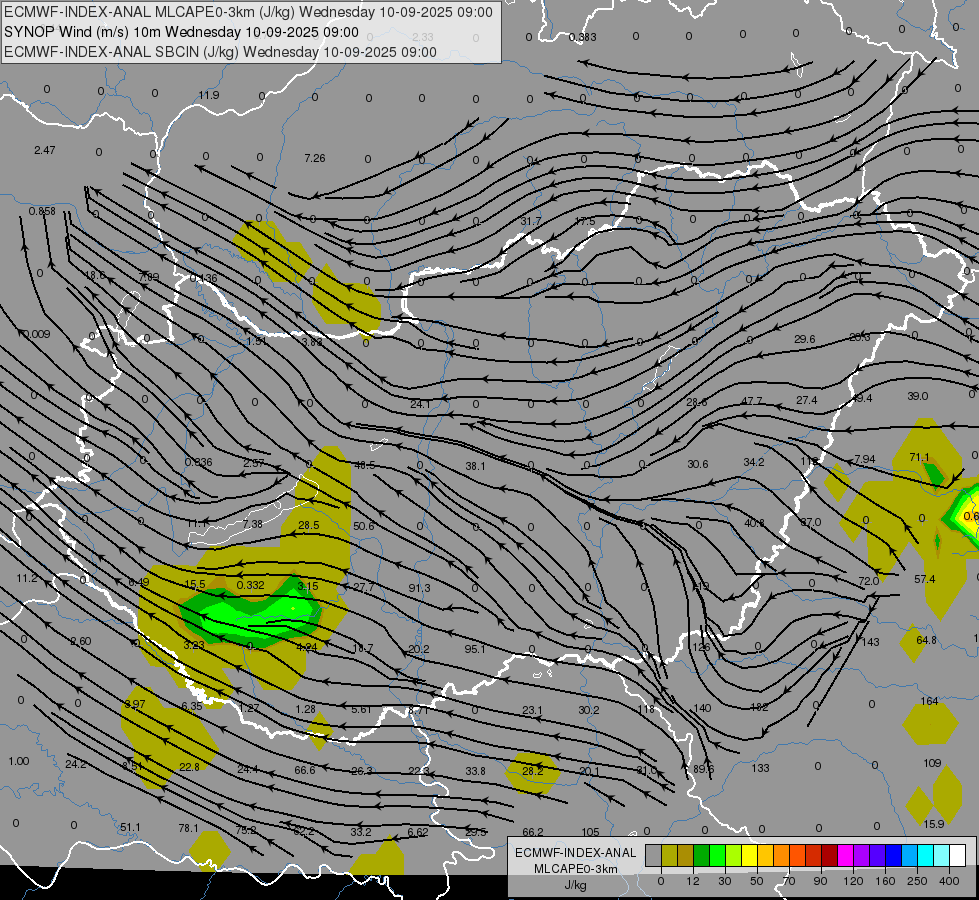Click the 57.4 value on the map
The width and height of the screenshot is (979, 900).
point(925,579)
